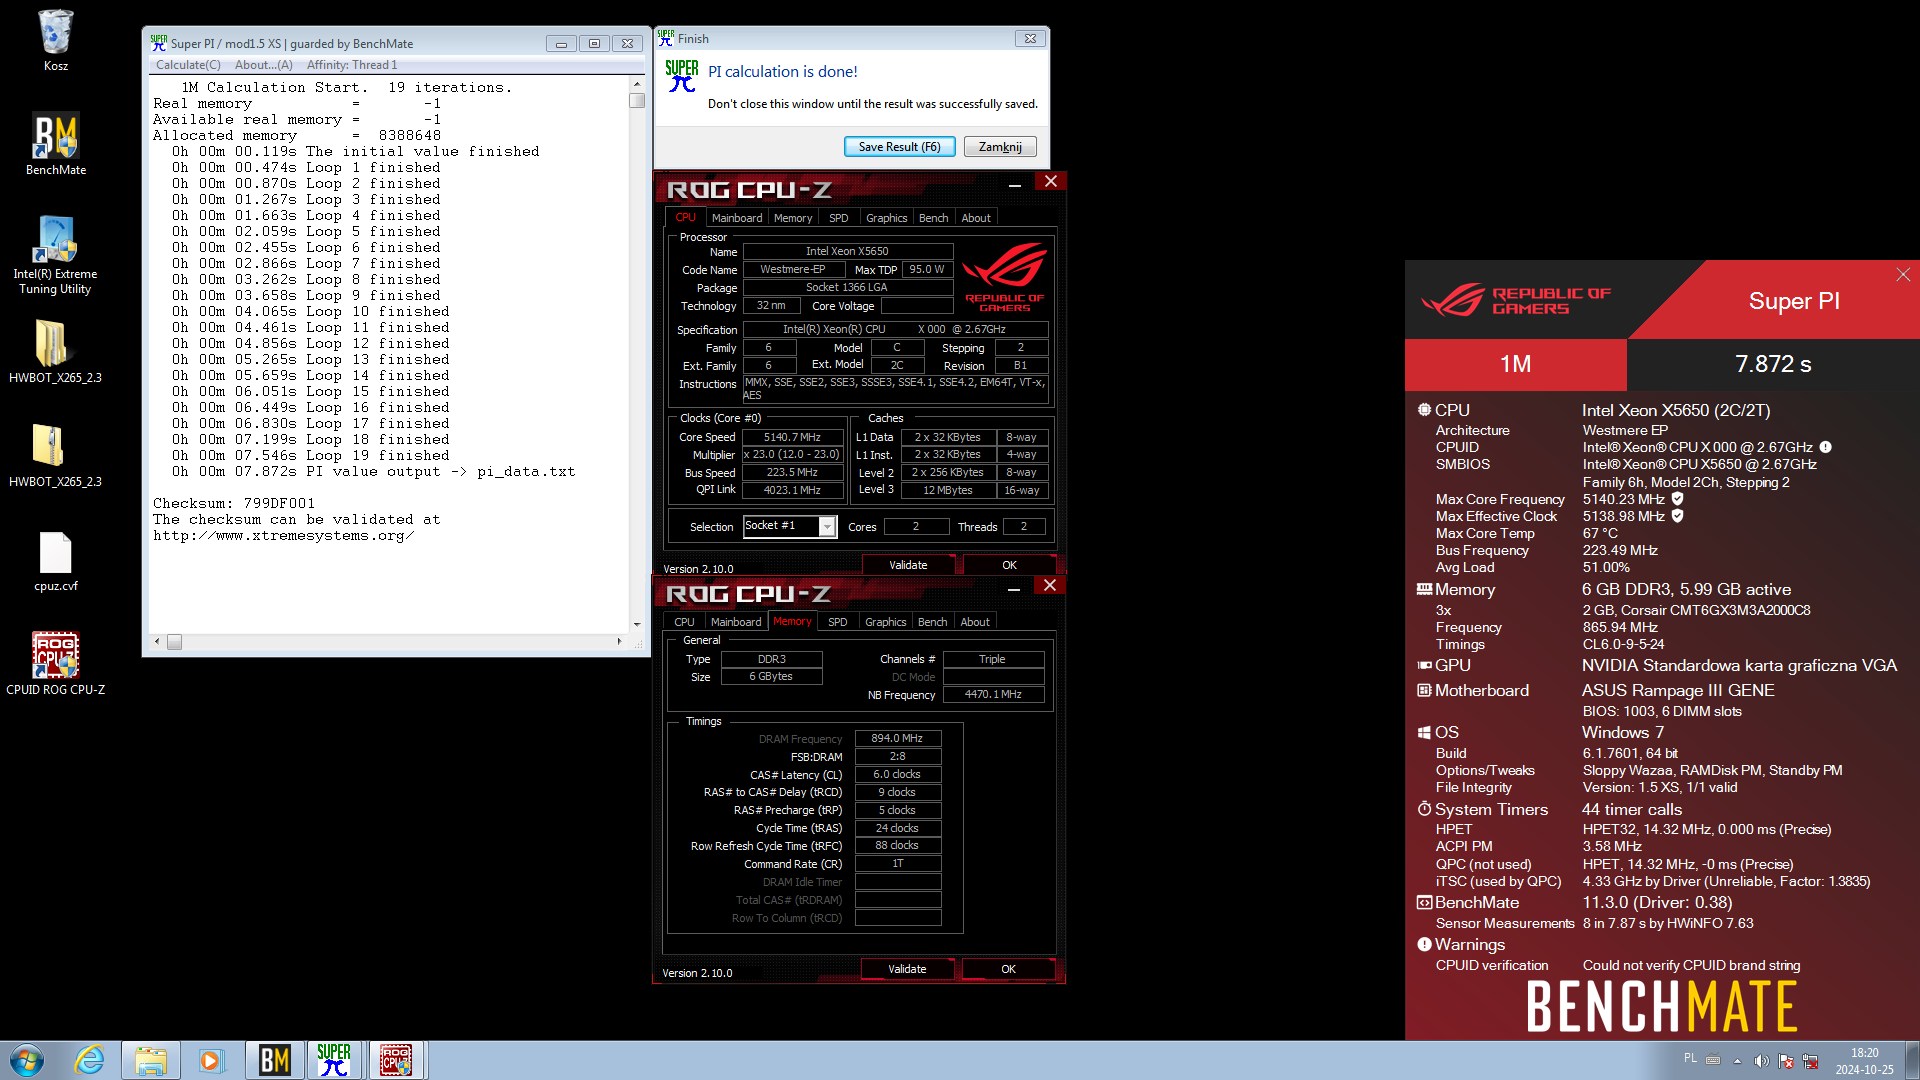Open the Action Center flag tray icon
This screenshot has width=1920, height=1080.
[1785, 1061]
